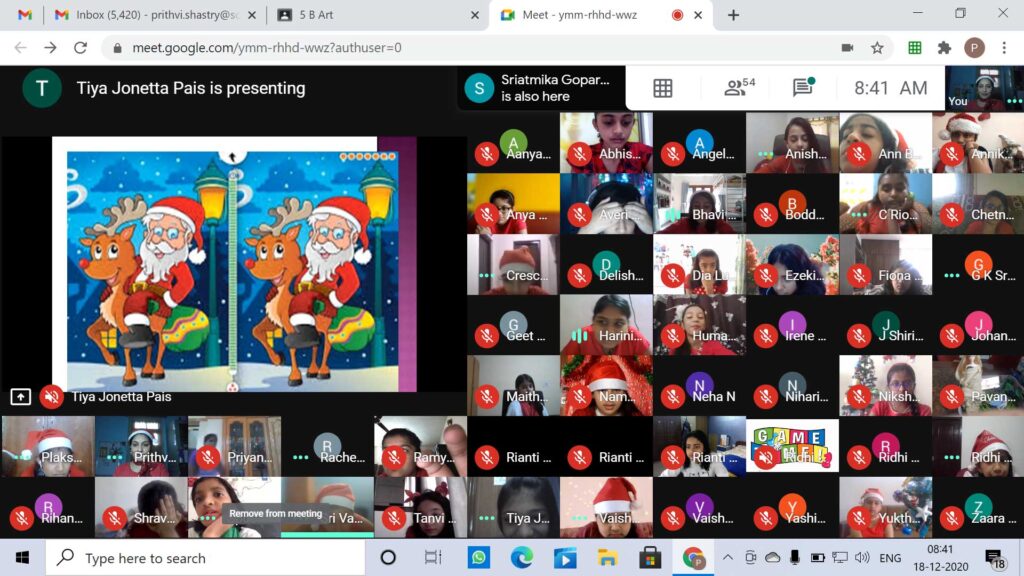Click the muted mic icon on Rihan's tile
The width and height of the screenshot is (1024, 576).
click(x=21, y=519)
